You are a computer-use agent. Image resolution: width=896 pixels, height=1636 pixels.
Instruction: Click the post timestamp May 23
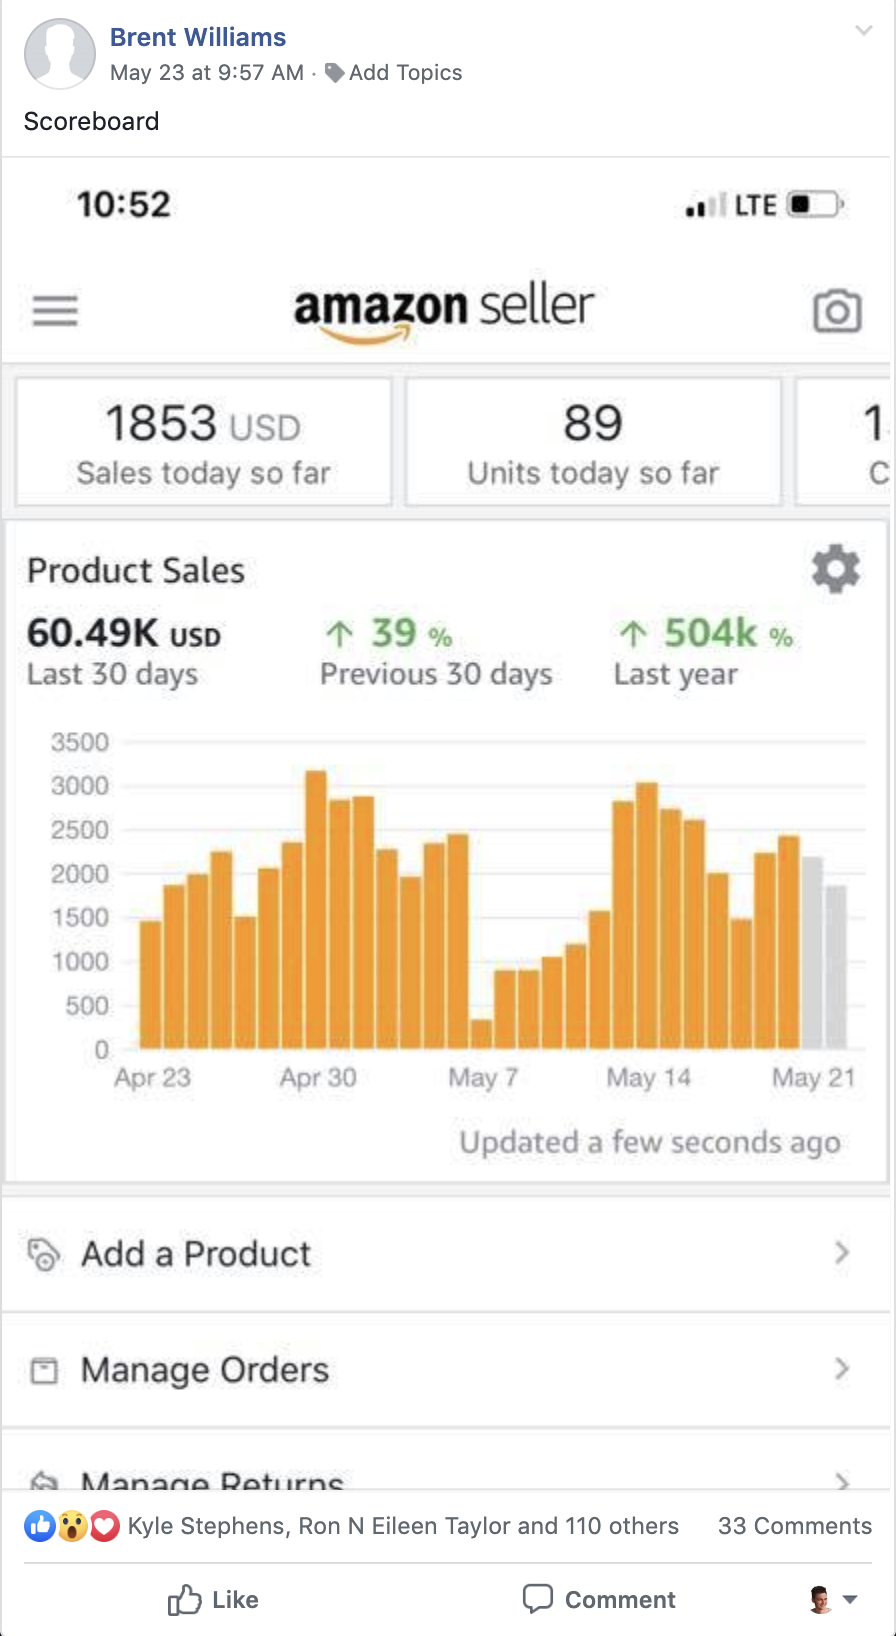[x=206, y=73]
